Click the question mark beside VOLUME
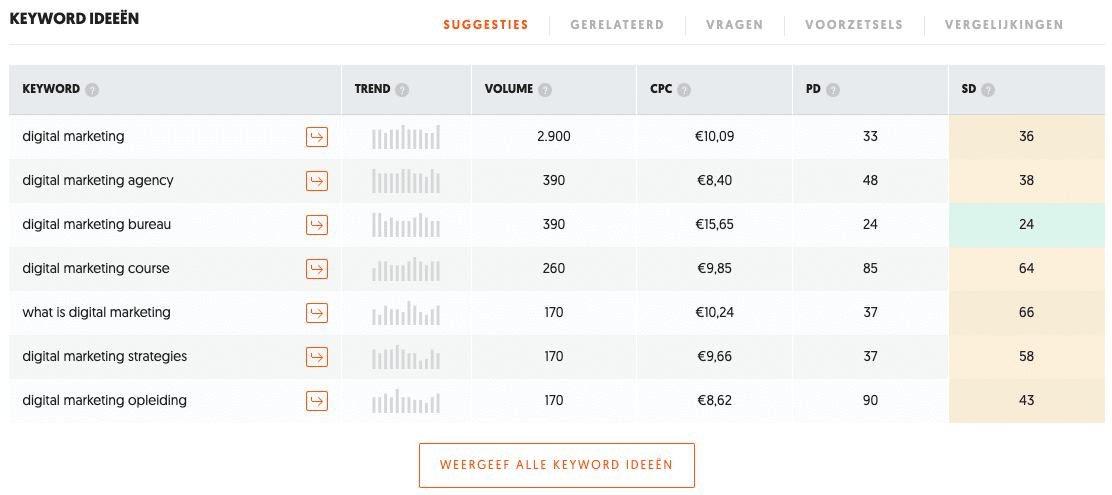 click(x=545, y=90)
